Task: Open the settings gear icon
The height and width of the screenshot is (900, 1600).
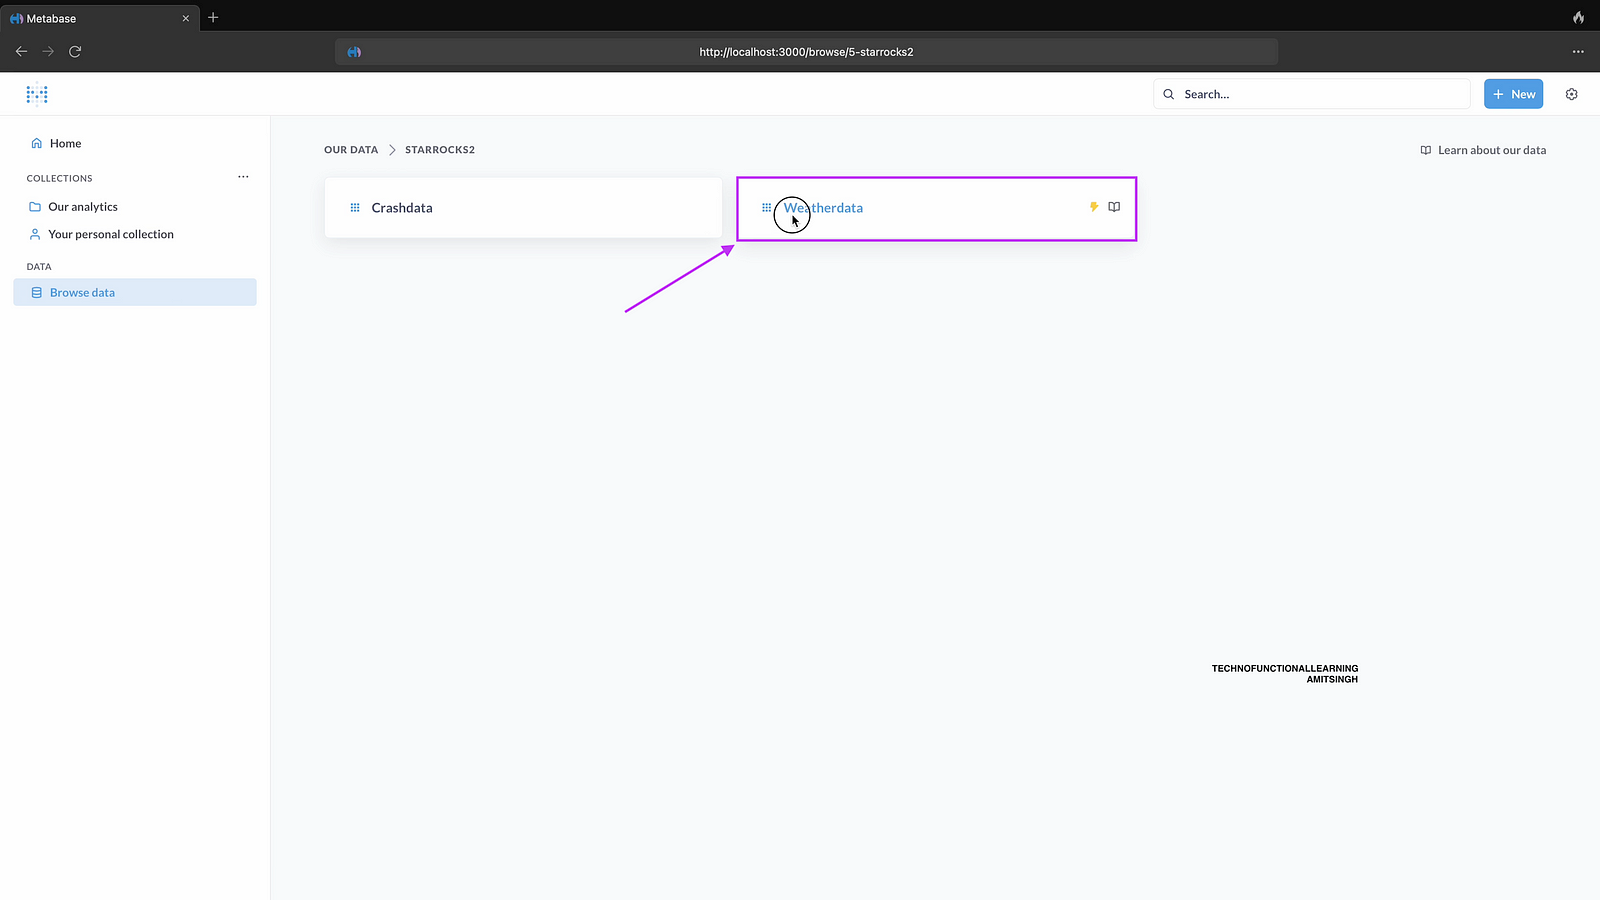Action: pos(1571,94)
